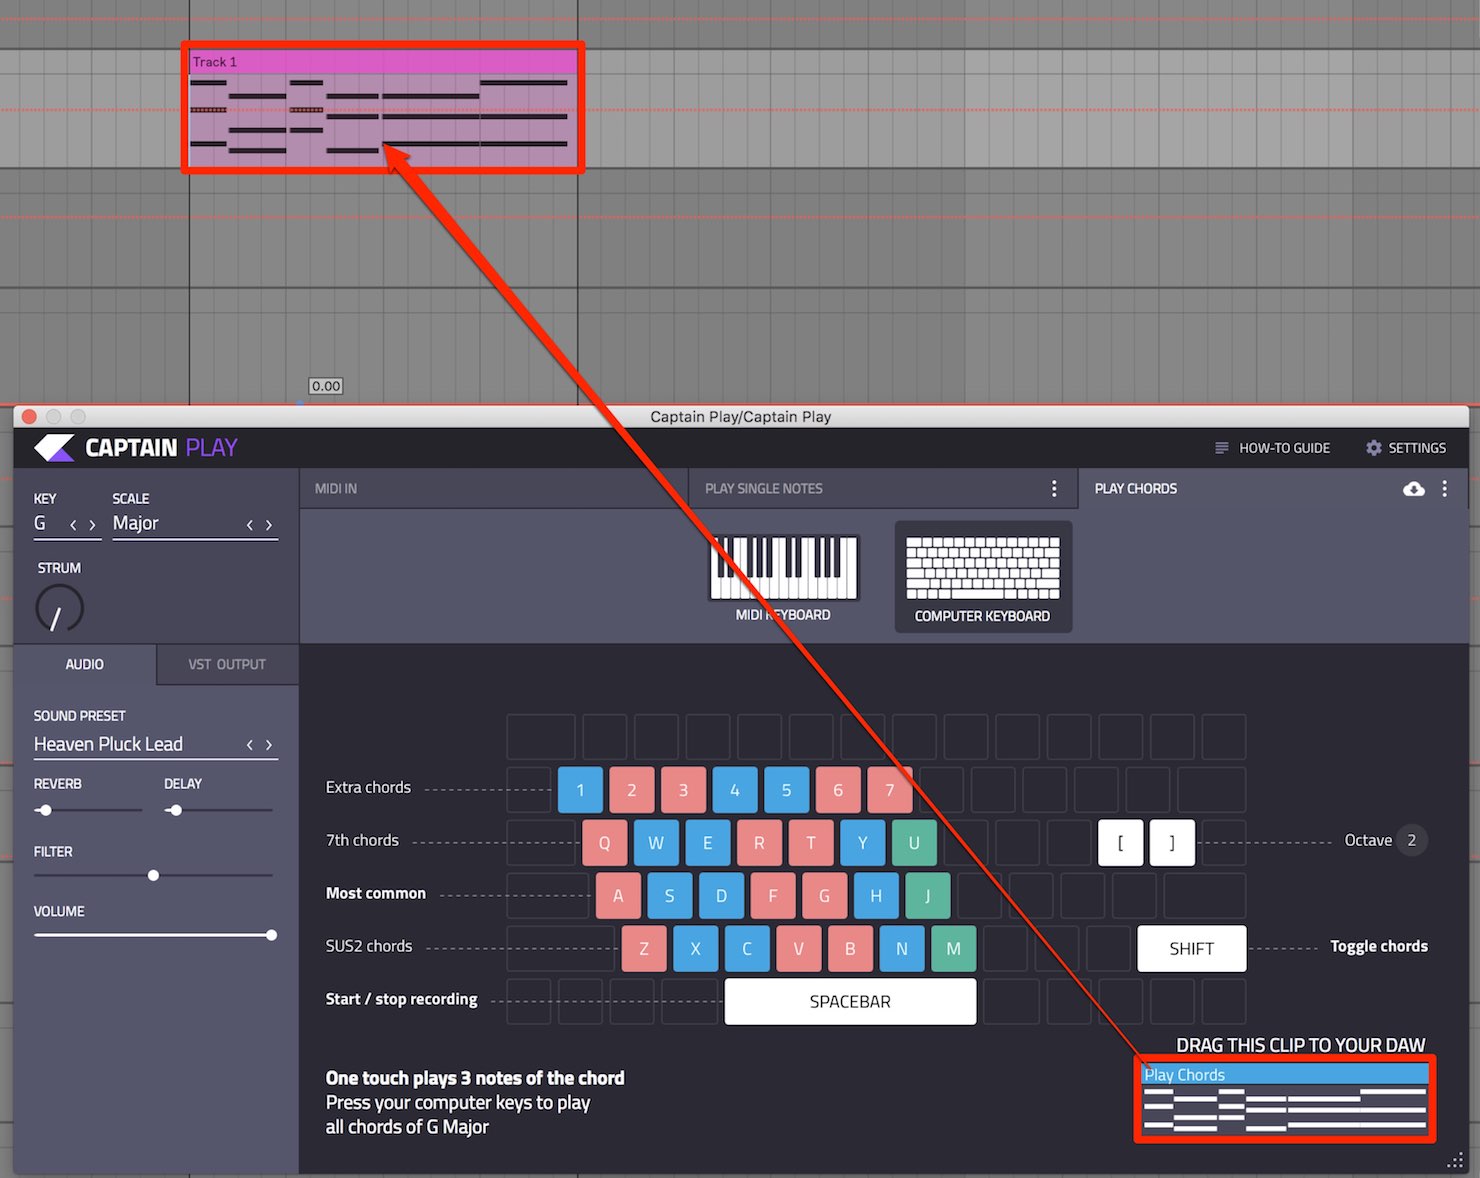Click the SUS2 chord key M
This screenshot has width=1480, height=1178.
click(954, 949)
